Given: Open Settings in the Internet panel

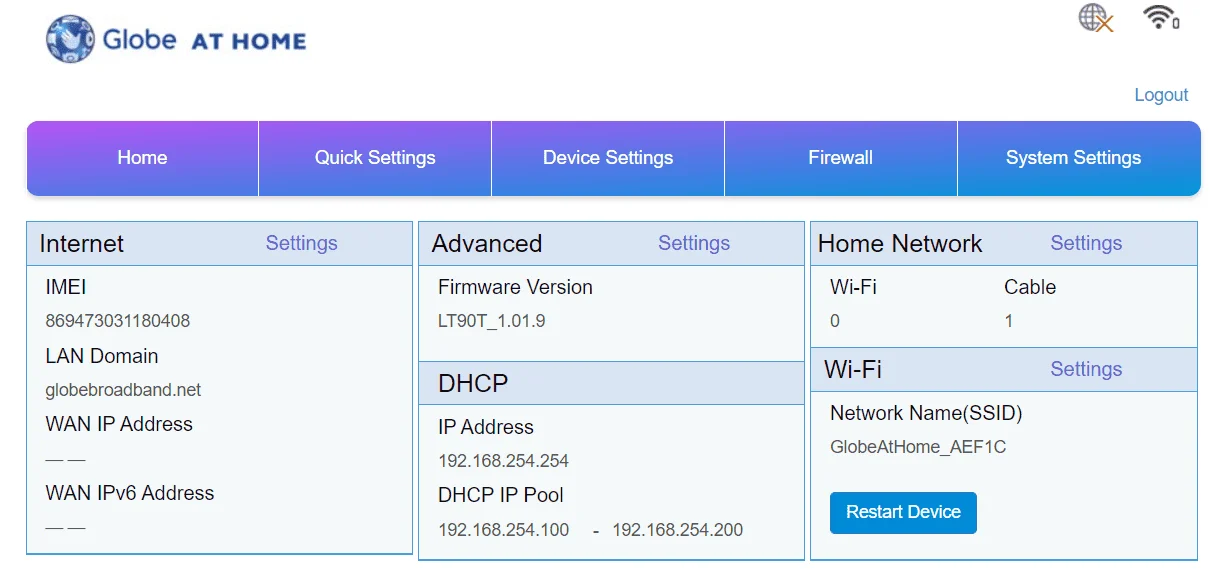Looking at the screenshot, I should point(301,243).
